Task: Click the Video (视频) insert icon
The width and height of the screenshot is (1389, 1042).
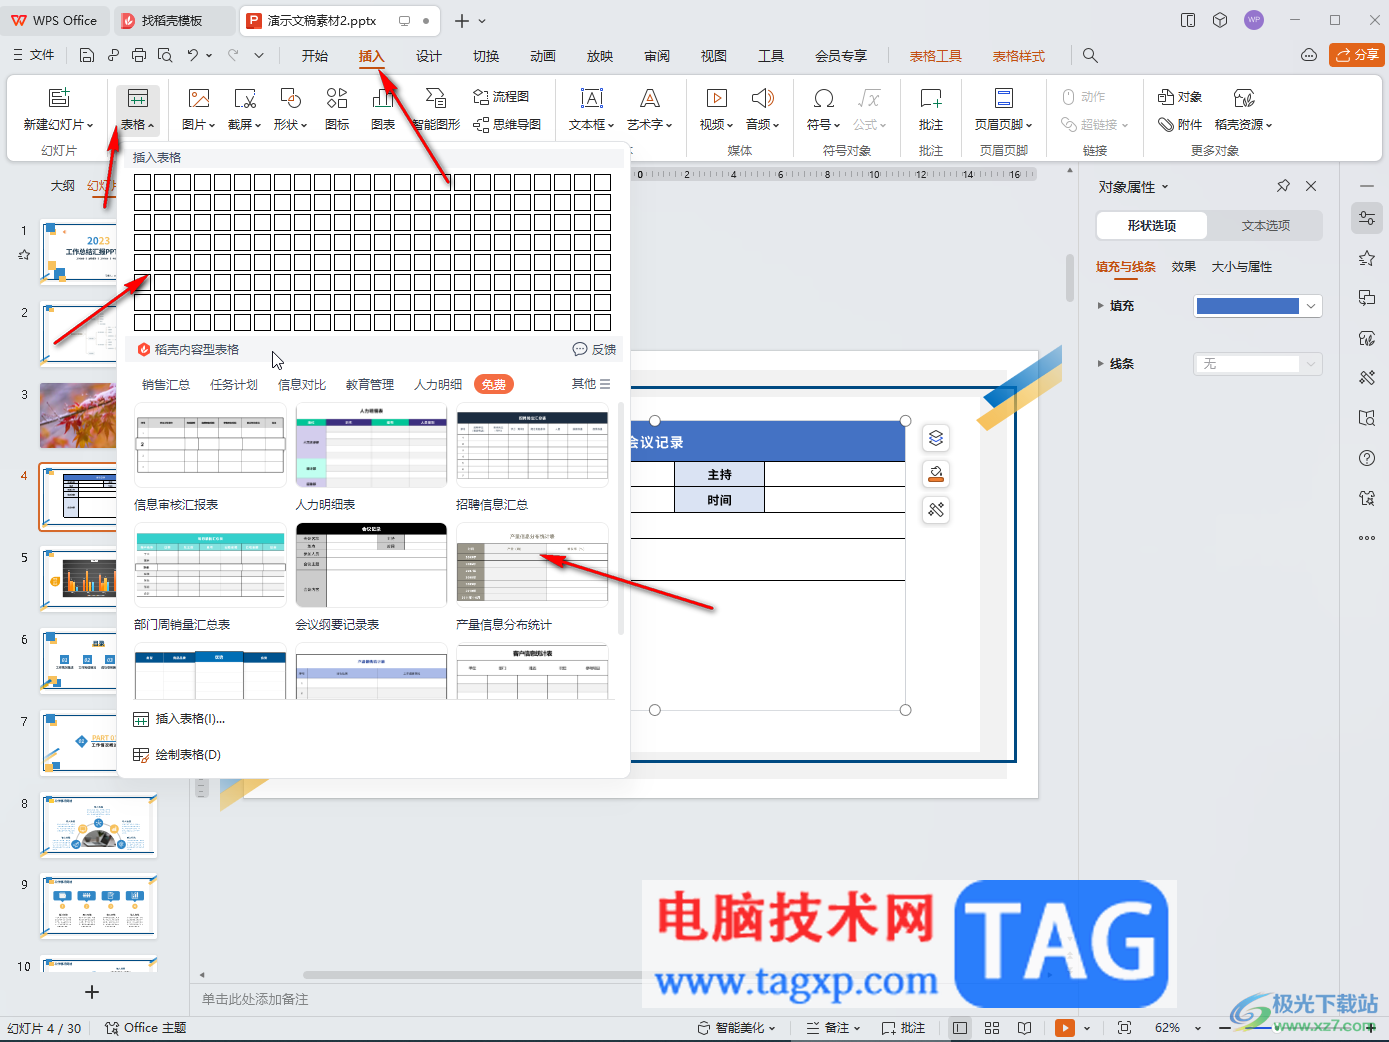Action: [717, 98]
